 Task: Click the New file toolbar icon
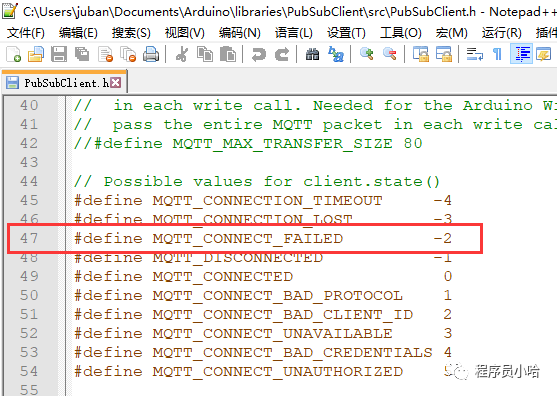[x=13, y=54]
